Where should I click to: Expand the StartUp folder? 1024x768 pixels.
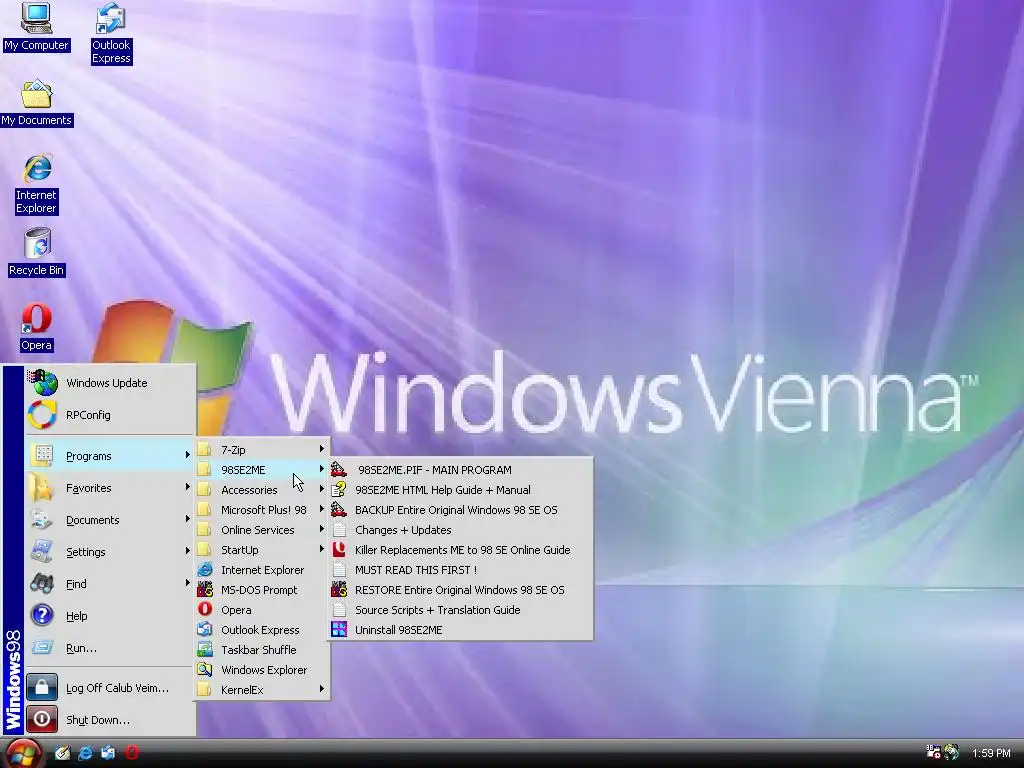[x=261, y=550]
